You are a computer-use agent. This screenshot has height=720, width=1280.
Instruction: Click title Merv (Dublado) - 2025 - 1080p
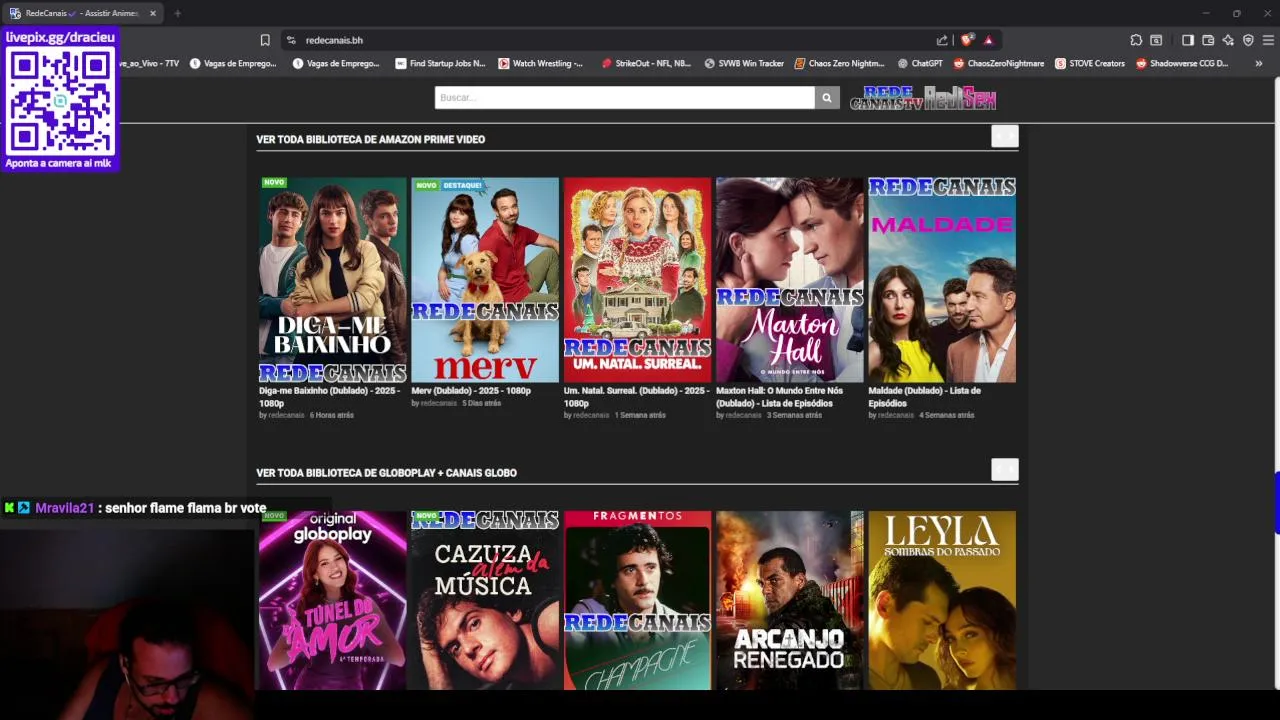(471, 391)
